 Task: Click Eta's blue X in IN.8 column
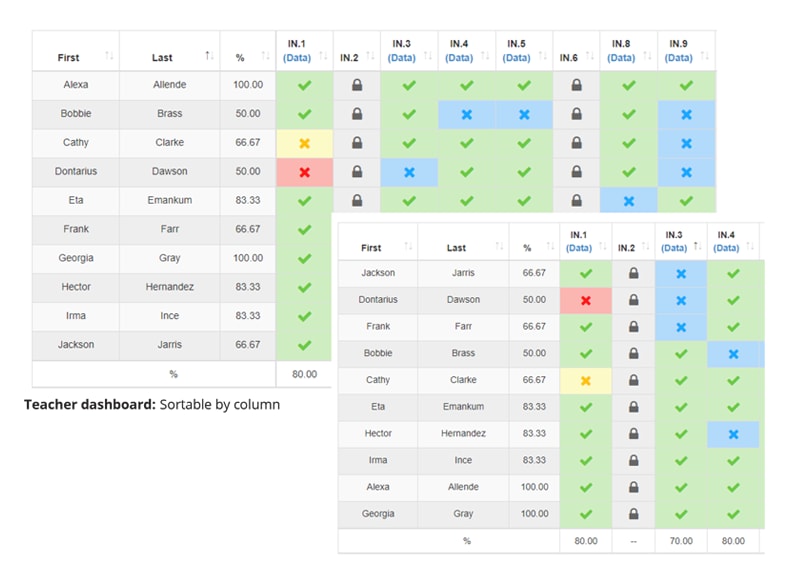click(628, 201)
